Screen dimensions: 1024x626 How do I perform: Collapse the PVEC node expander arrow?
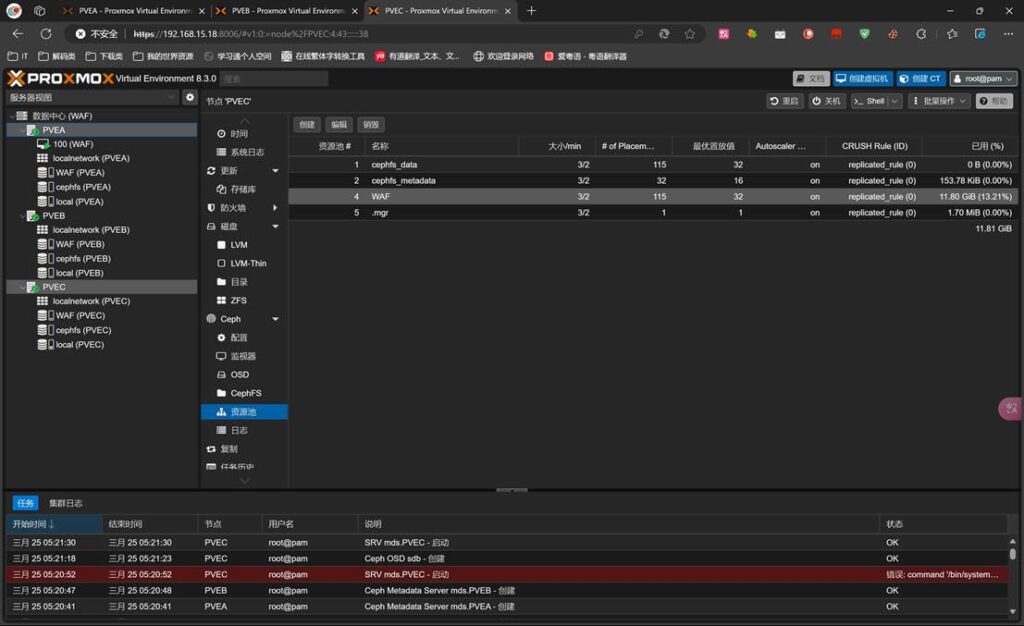[x=22, y=287]
